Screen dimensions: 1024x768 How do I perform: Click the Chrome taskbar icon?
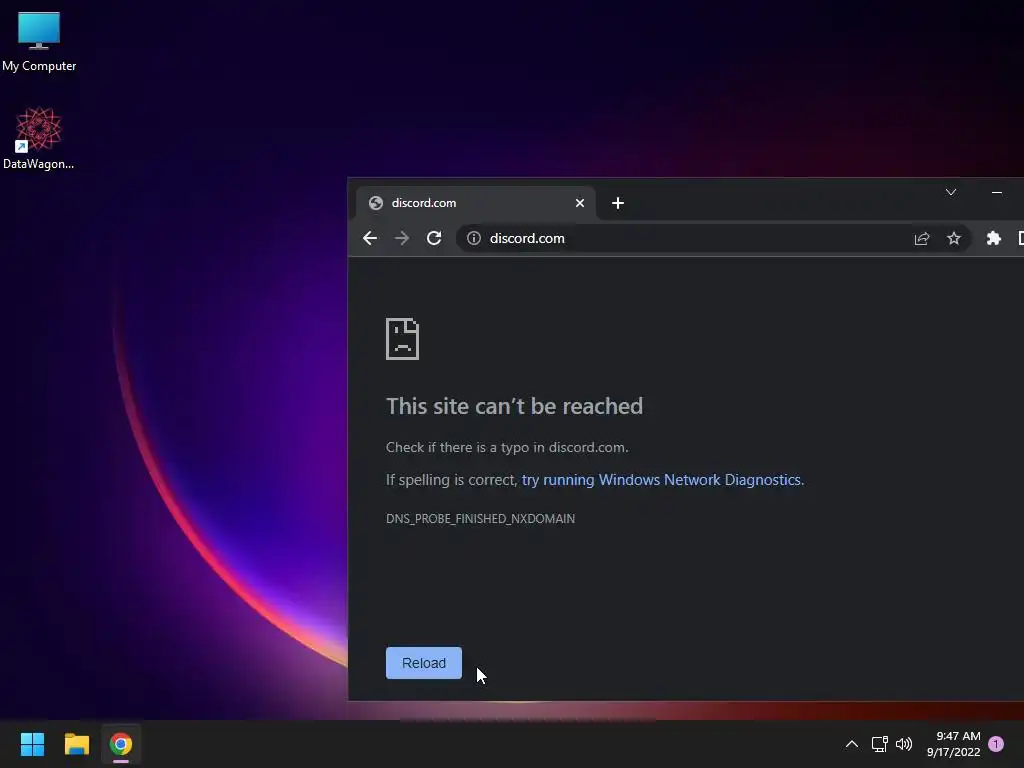pos(121,744)
